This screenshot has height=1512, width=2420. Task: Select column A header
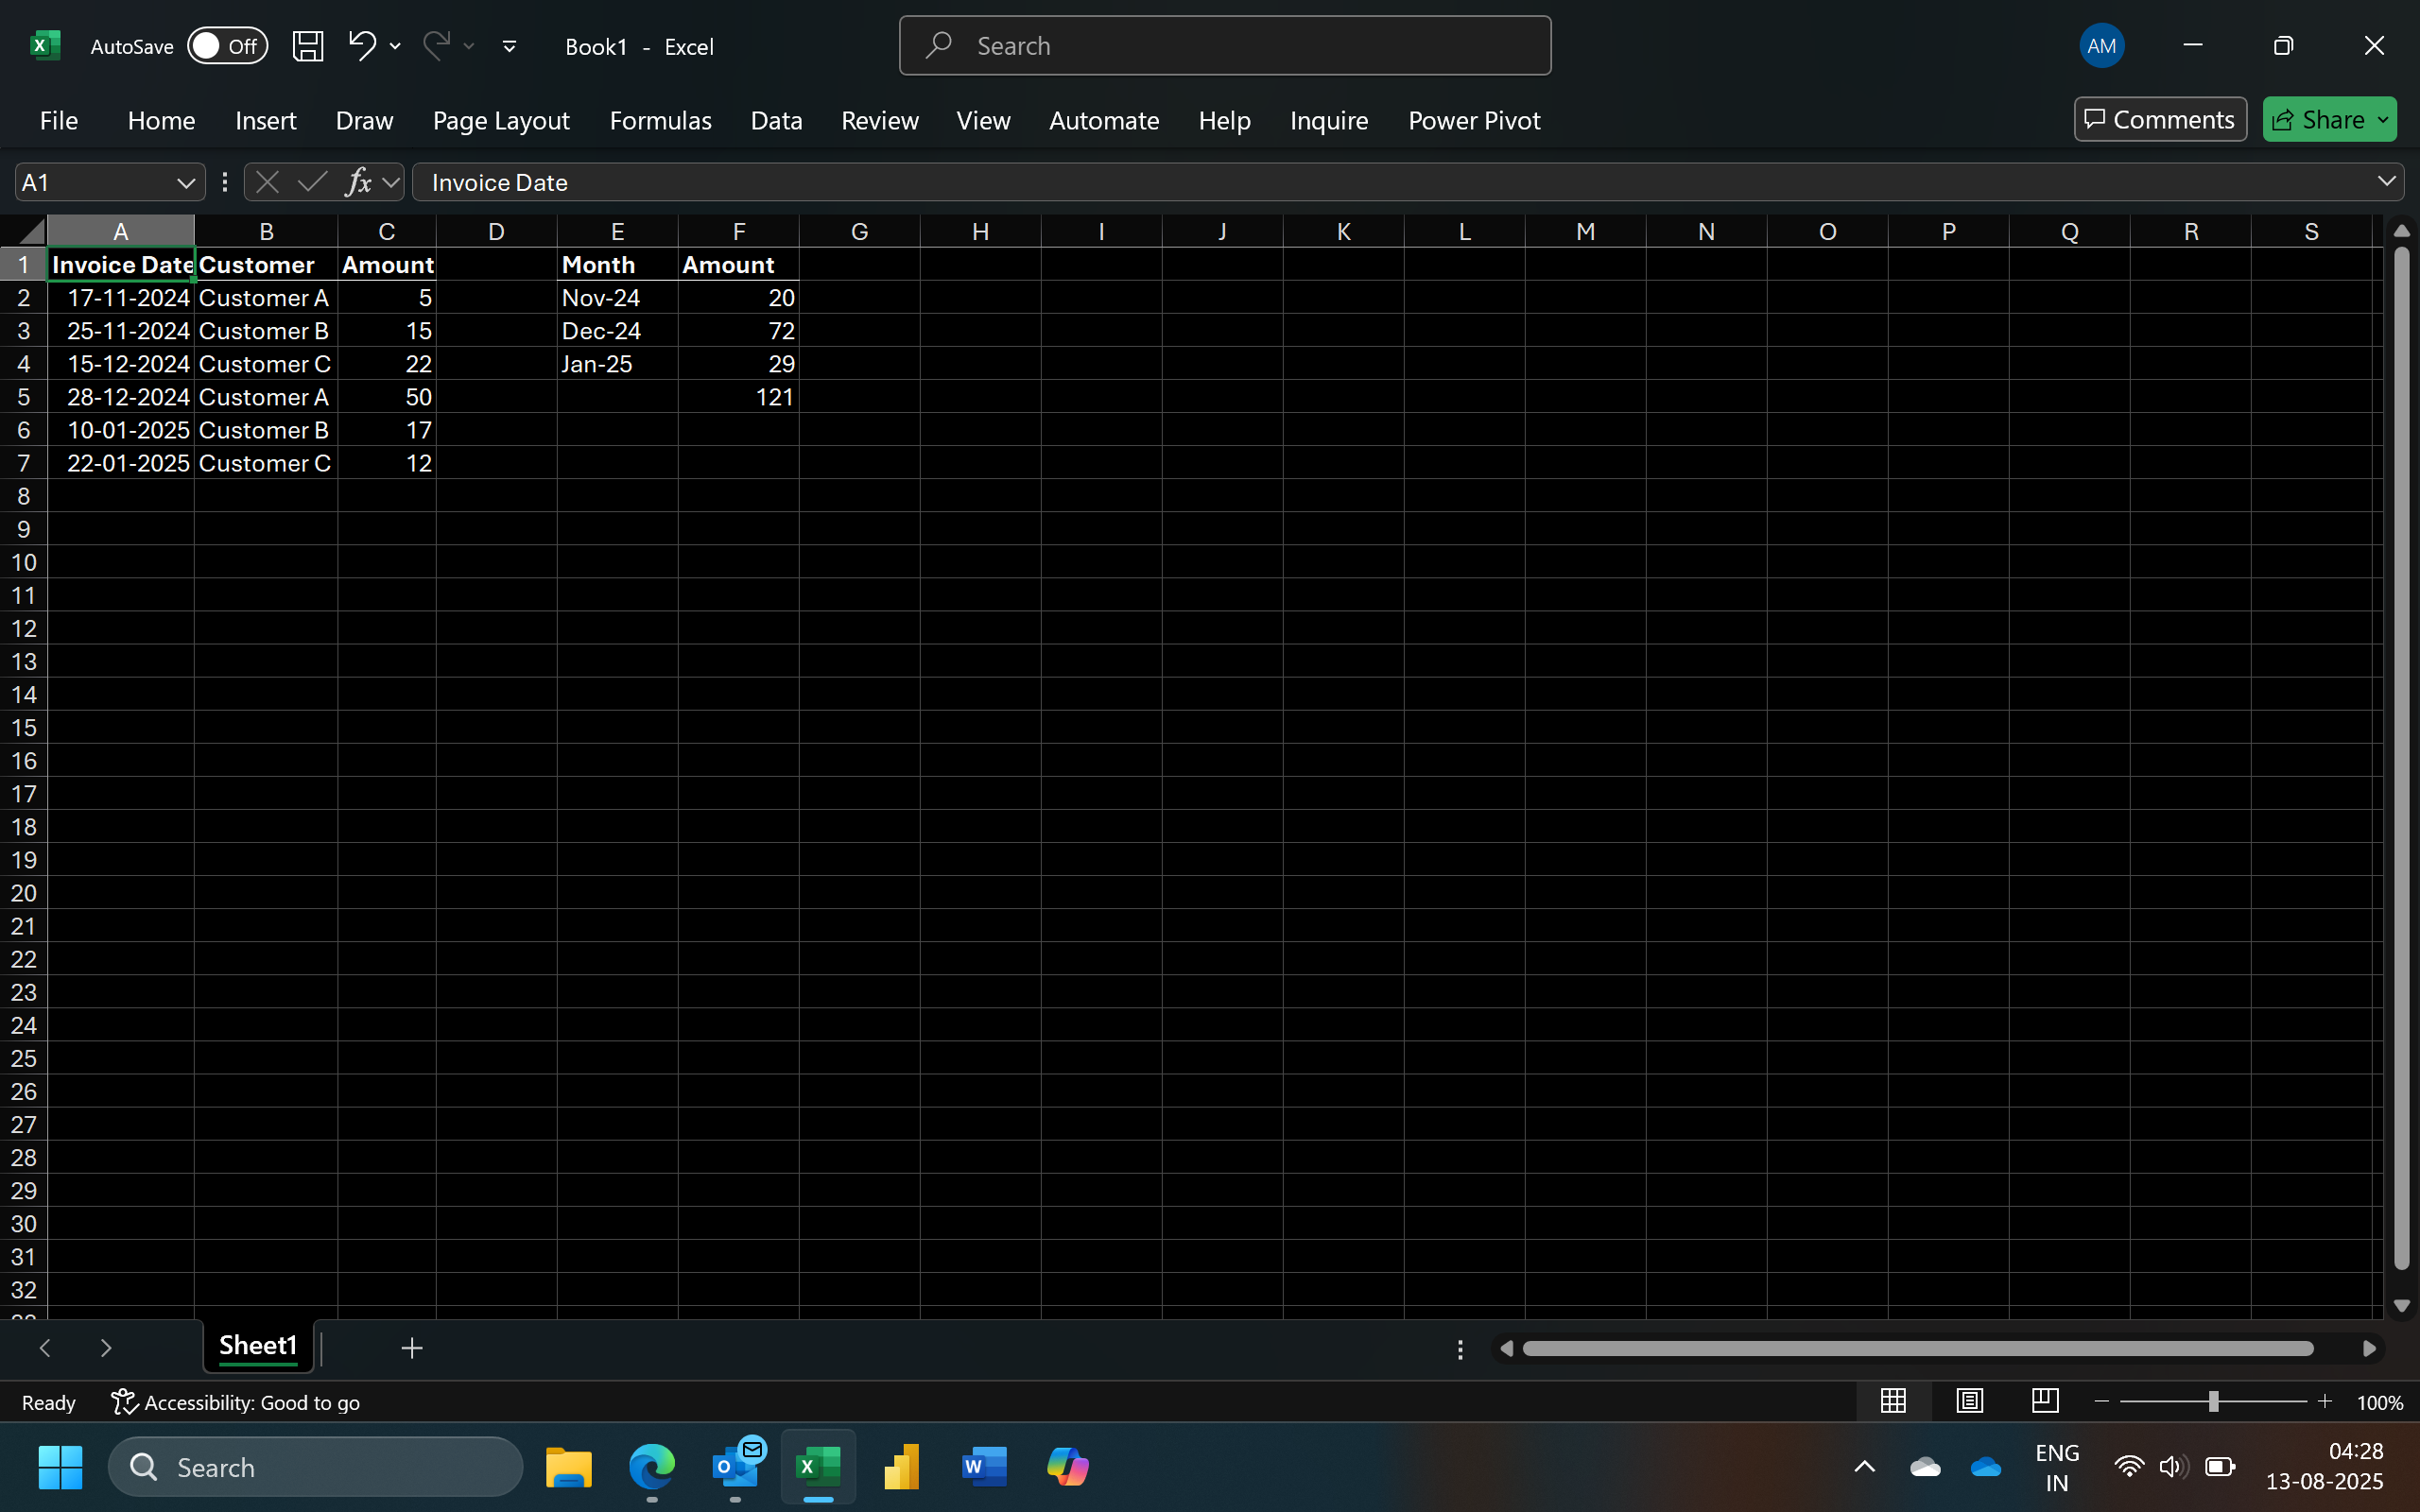pyautogui.click(x=121, y=232)
